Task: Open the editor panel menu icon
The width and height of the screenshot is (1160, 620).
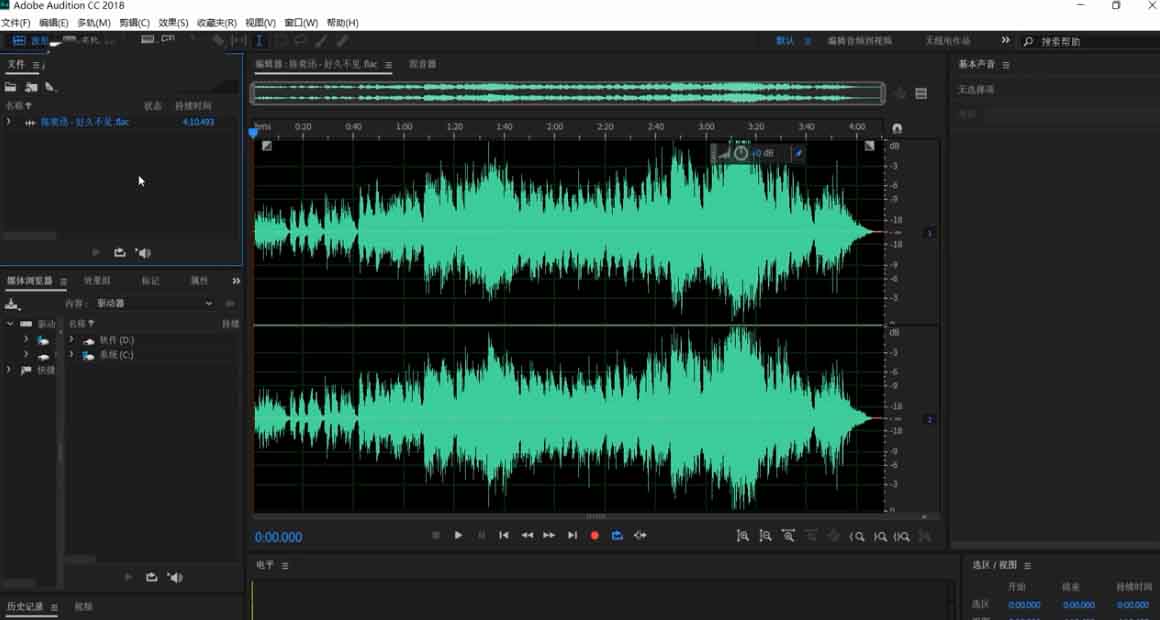Action: (388, 65)
